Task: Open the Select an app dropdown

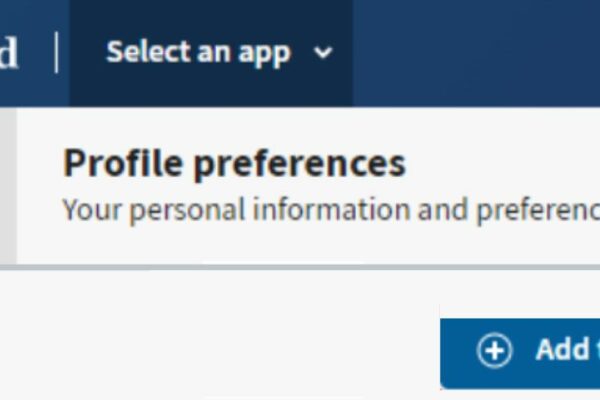Action: (210, 52)
